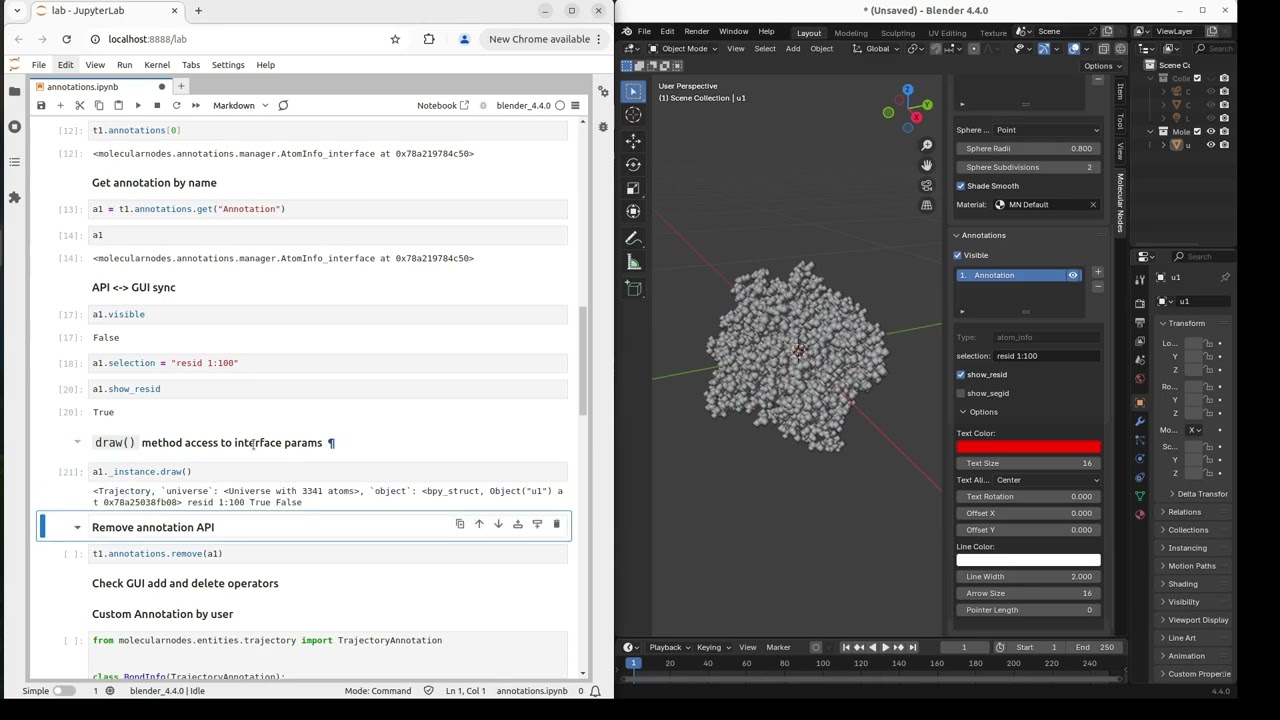Click the Sphere Radii slider field
1280x720 pixels.
(1028, 148)
